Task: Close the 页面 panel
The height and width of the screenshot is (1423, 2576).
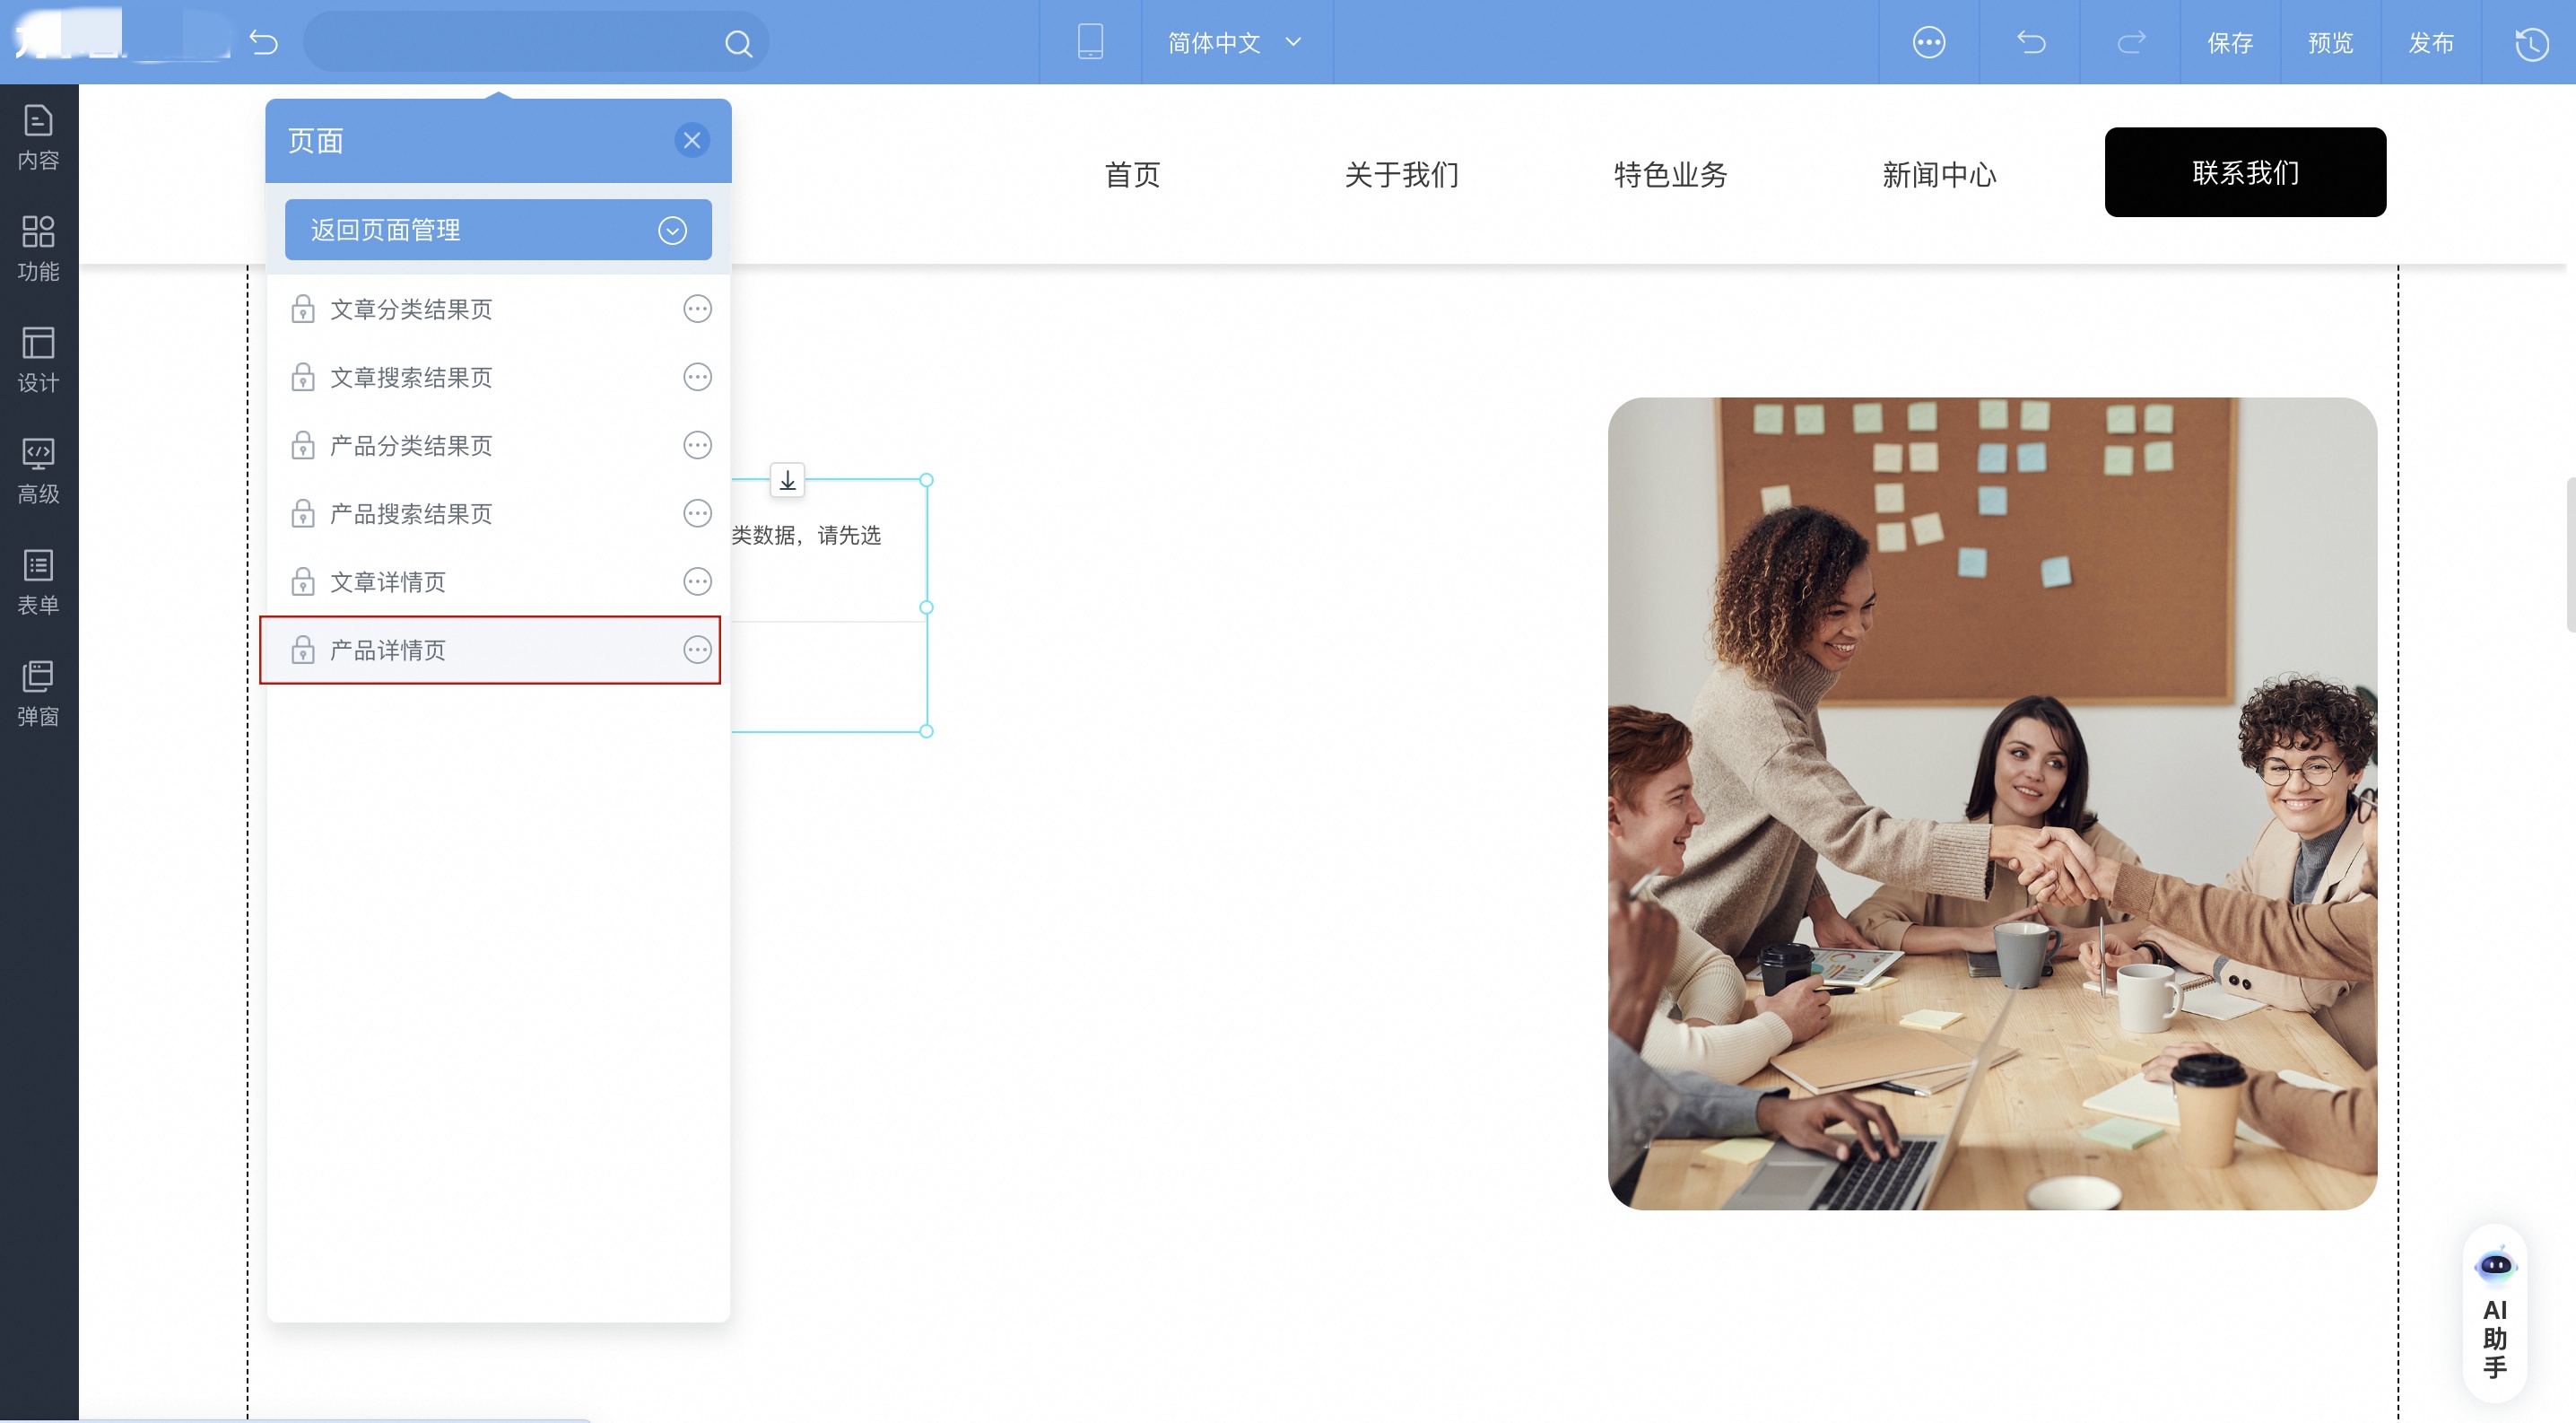Action: pyautogui.click(x=692, y=140)
